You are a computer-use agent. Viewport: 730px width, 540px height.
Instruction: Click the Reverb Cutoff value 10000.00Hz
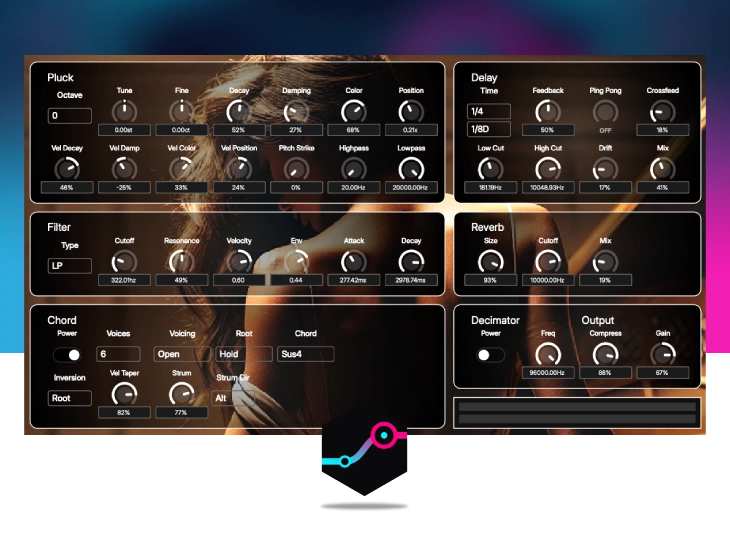[x=548, y=280]
